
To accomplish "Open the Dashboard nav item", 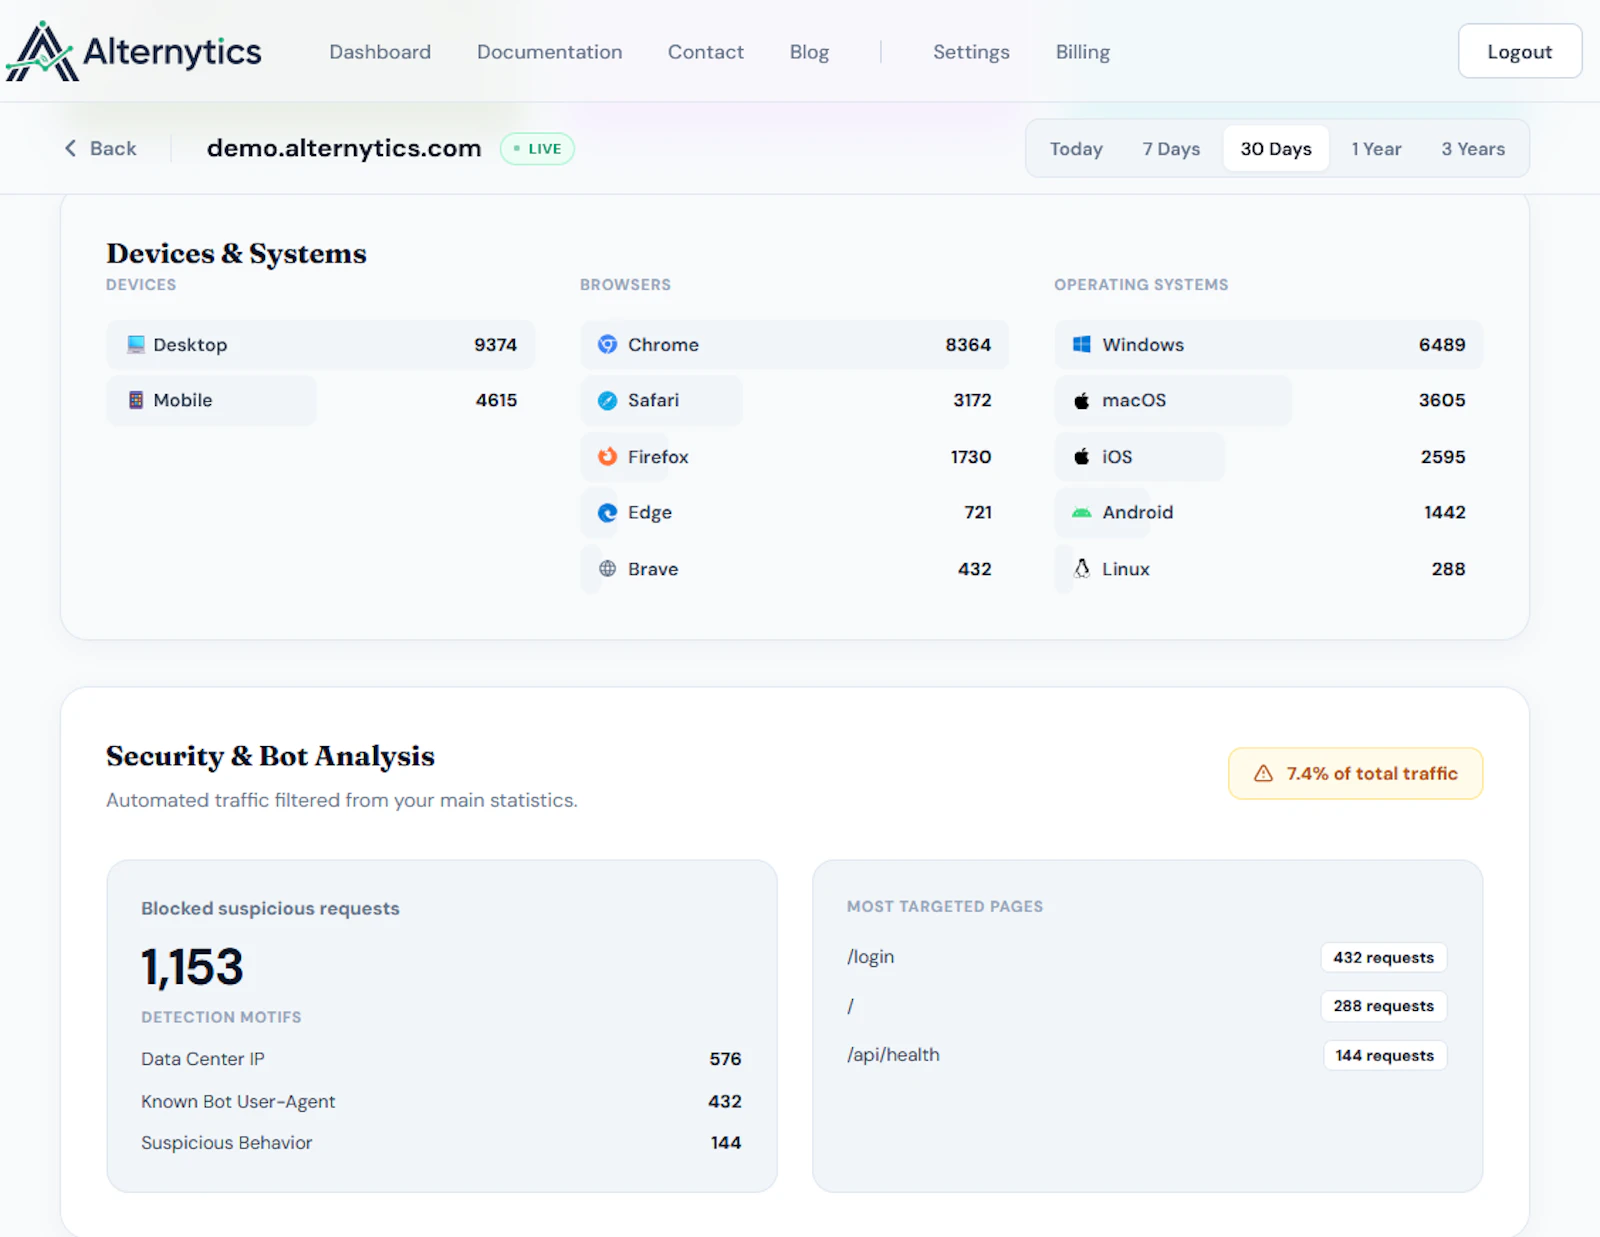I will tap(380, 52).
